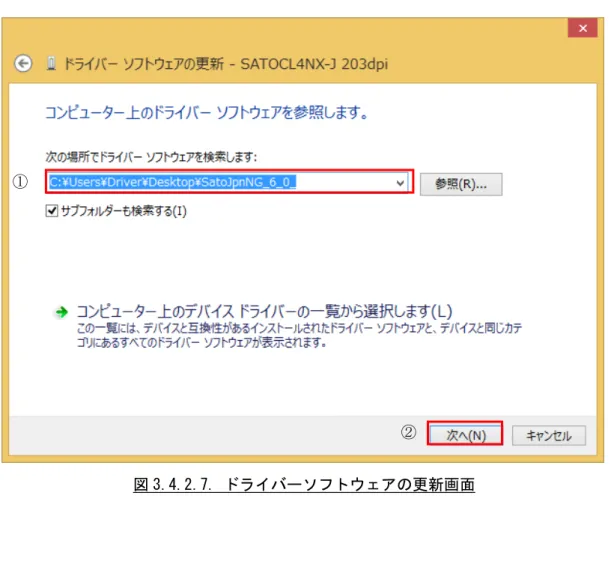This screenshot has width=611, height=570.
Task: Expand the driver path dropdown arrow
Action: pos(400,182)
